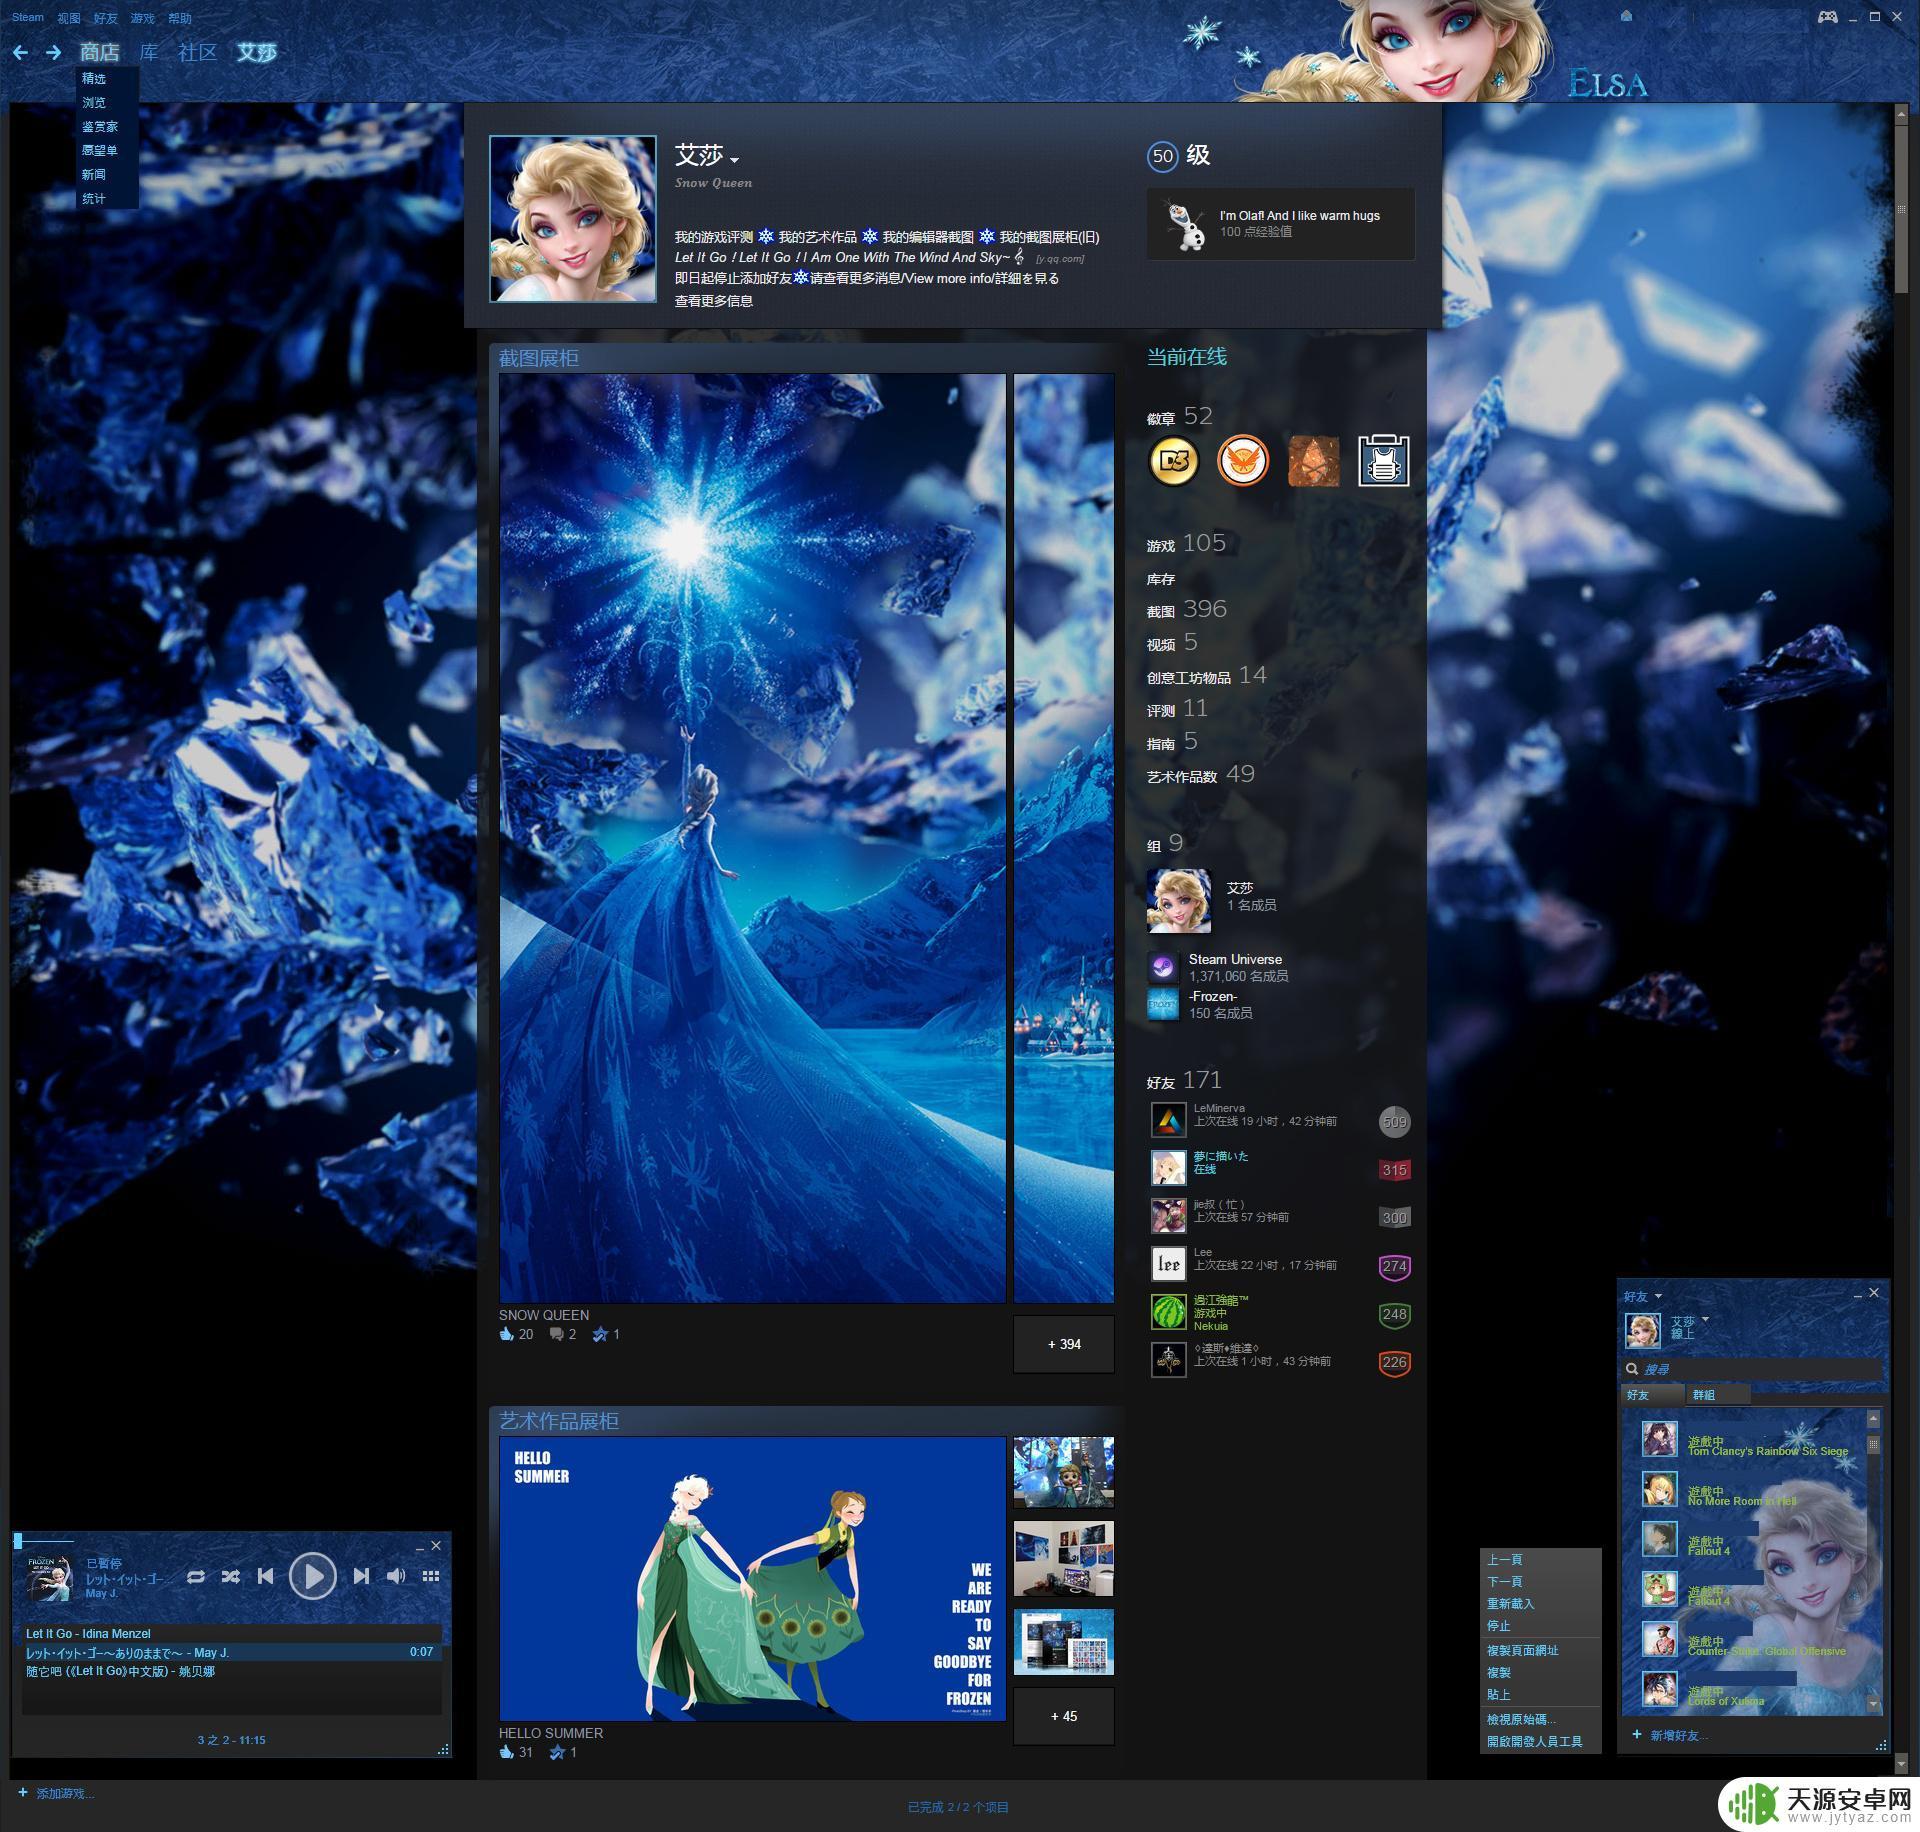The image size is (1920, 1832).
Task: Expand the 艾莎 profile name dropdown
Action: coord(735,160)
